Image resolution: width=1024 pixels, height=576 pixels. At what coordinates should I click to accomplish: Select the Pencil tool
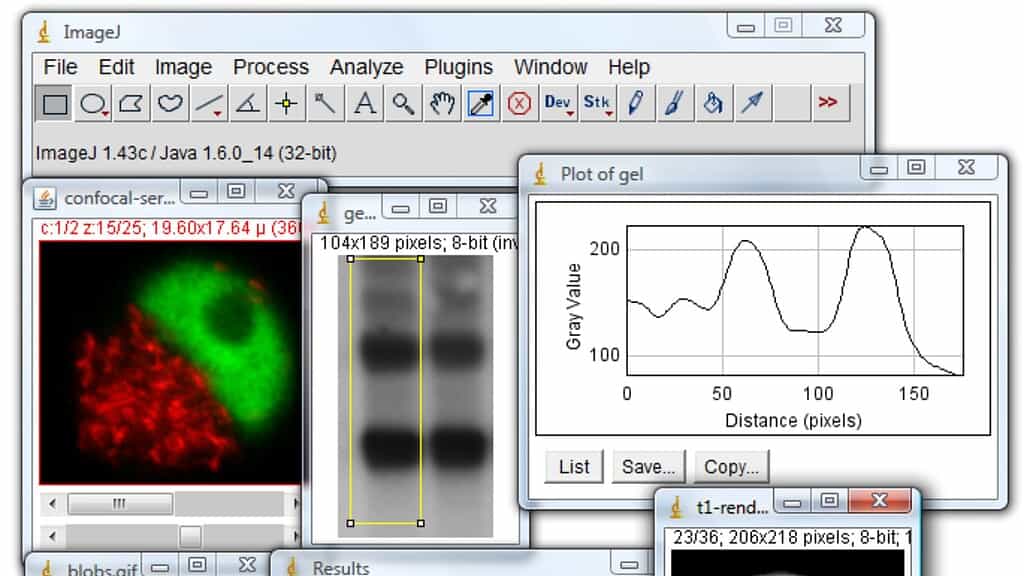pos(635,104)
